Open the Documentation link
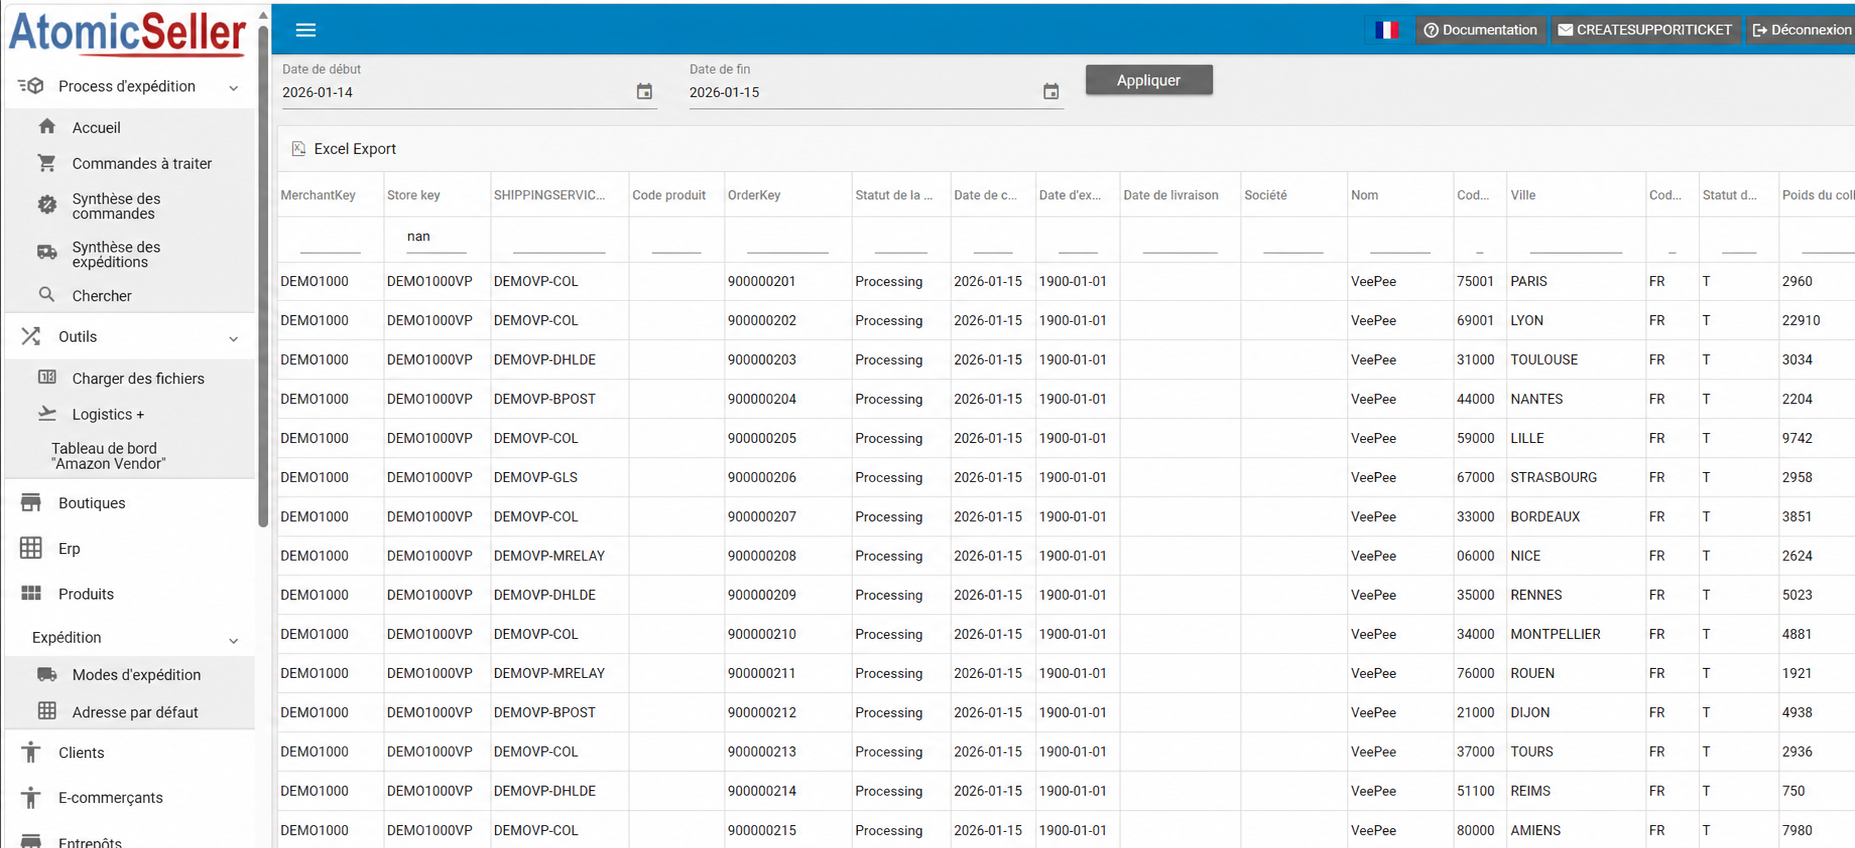Viewport: 1855px width, 848px height. (x=1480, y=30)
